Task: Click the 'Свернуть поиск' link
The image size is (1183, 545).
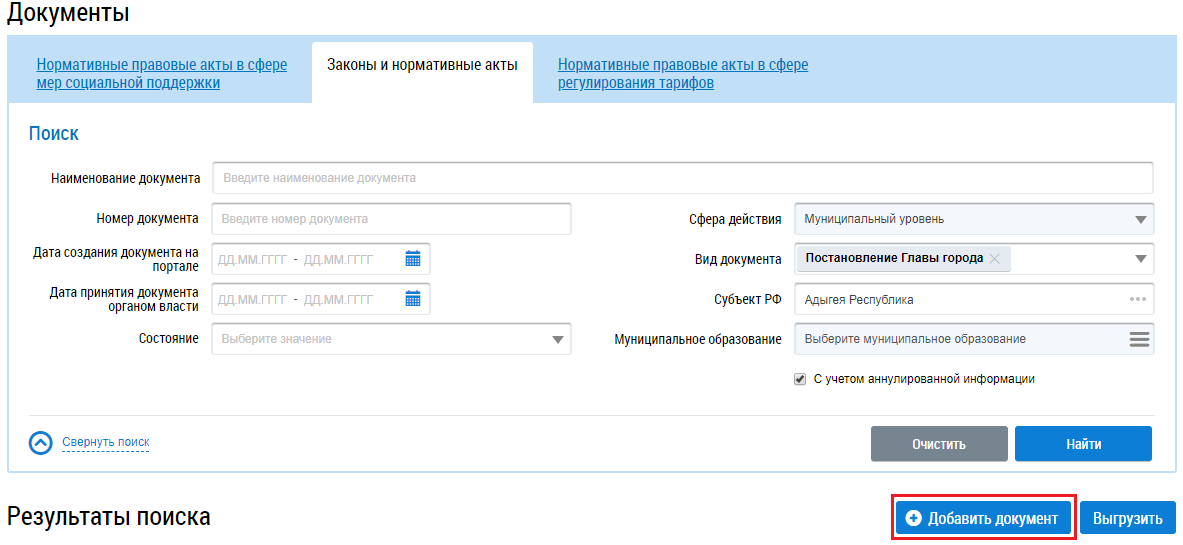Action: (x=105, y=442)
